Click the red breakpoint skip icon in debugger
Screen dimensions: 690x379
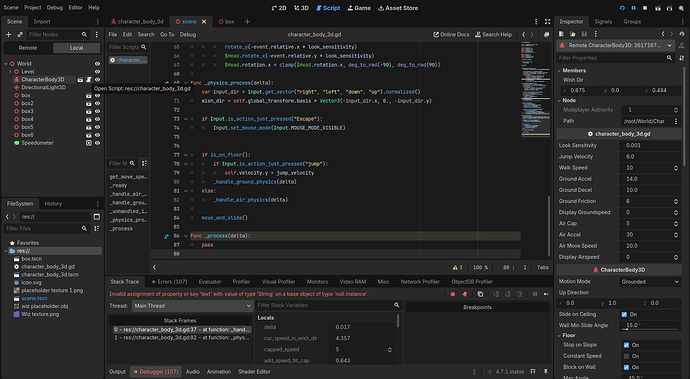click(452, 294)
